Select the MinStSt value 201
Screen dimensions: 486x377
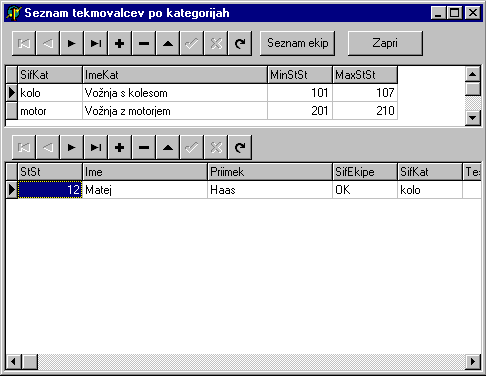[300, 111]
